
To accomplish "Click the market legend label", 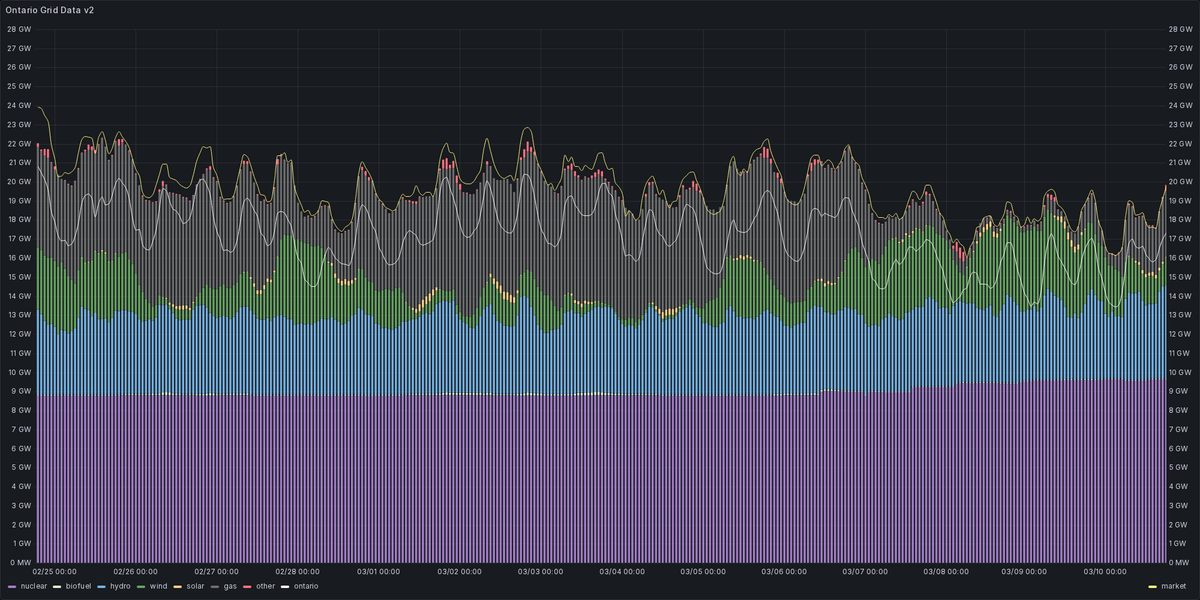I will pyautogui.click(x=1174, y=587).
